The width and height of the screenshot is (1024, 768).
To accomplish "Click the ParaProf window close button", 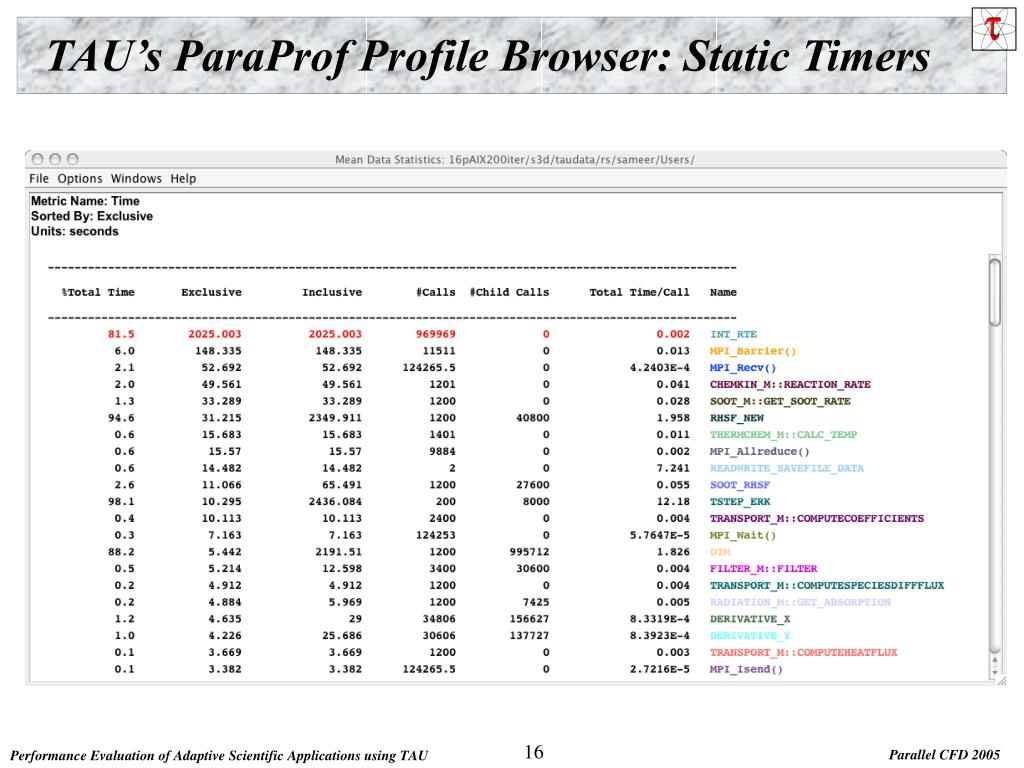I will tap(38, 159).
